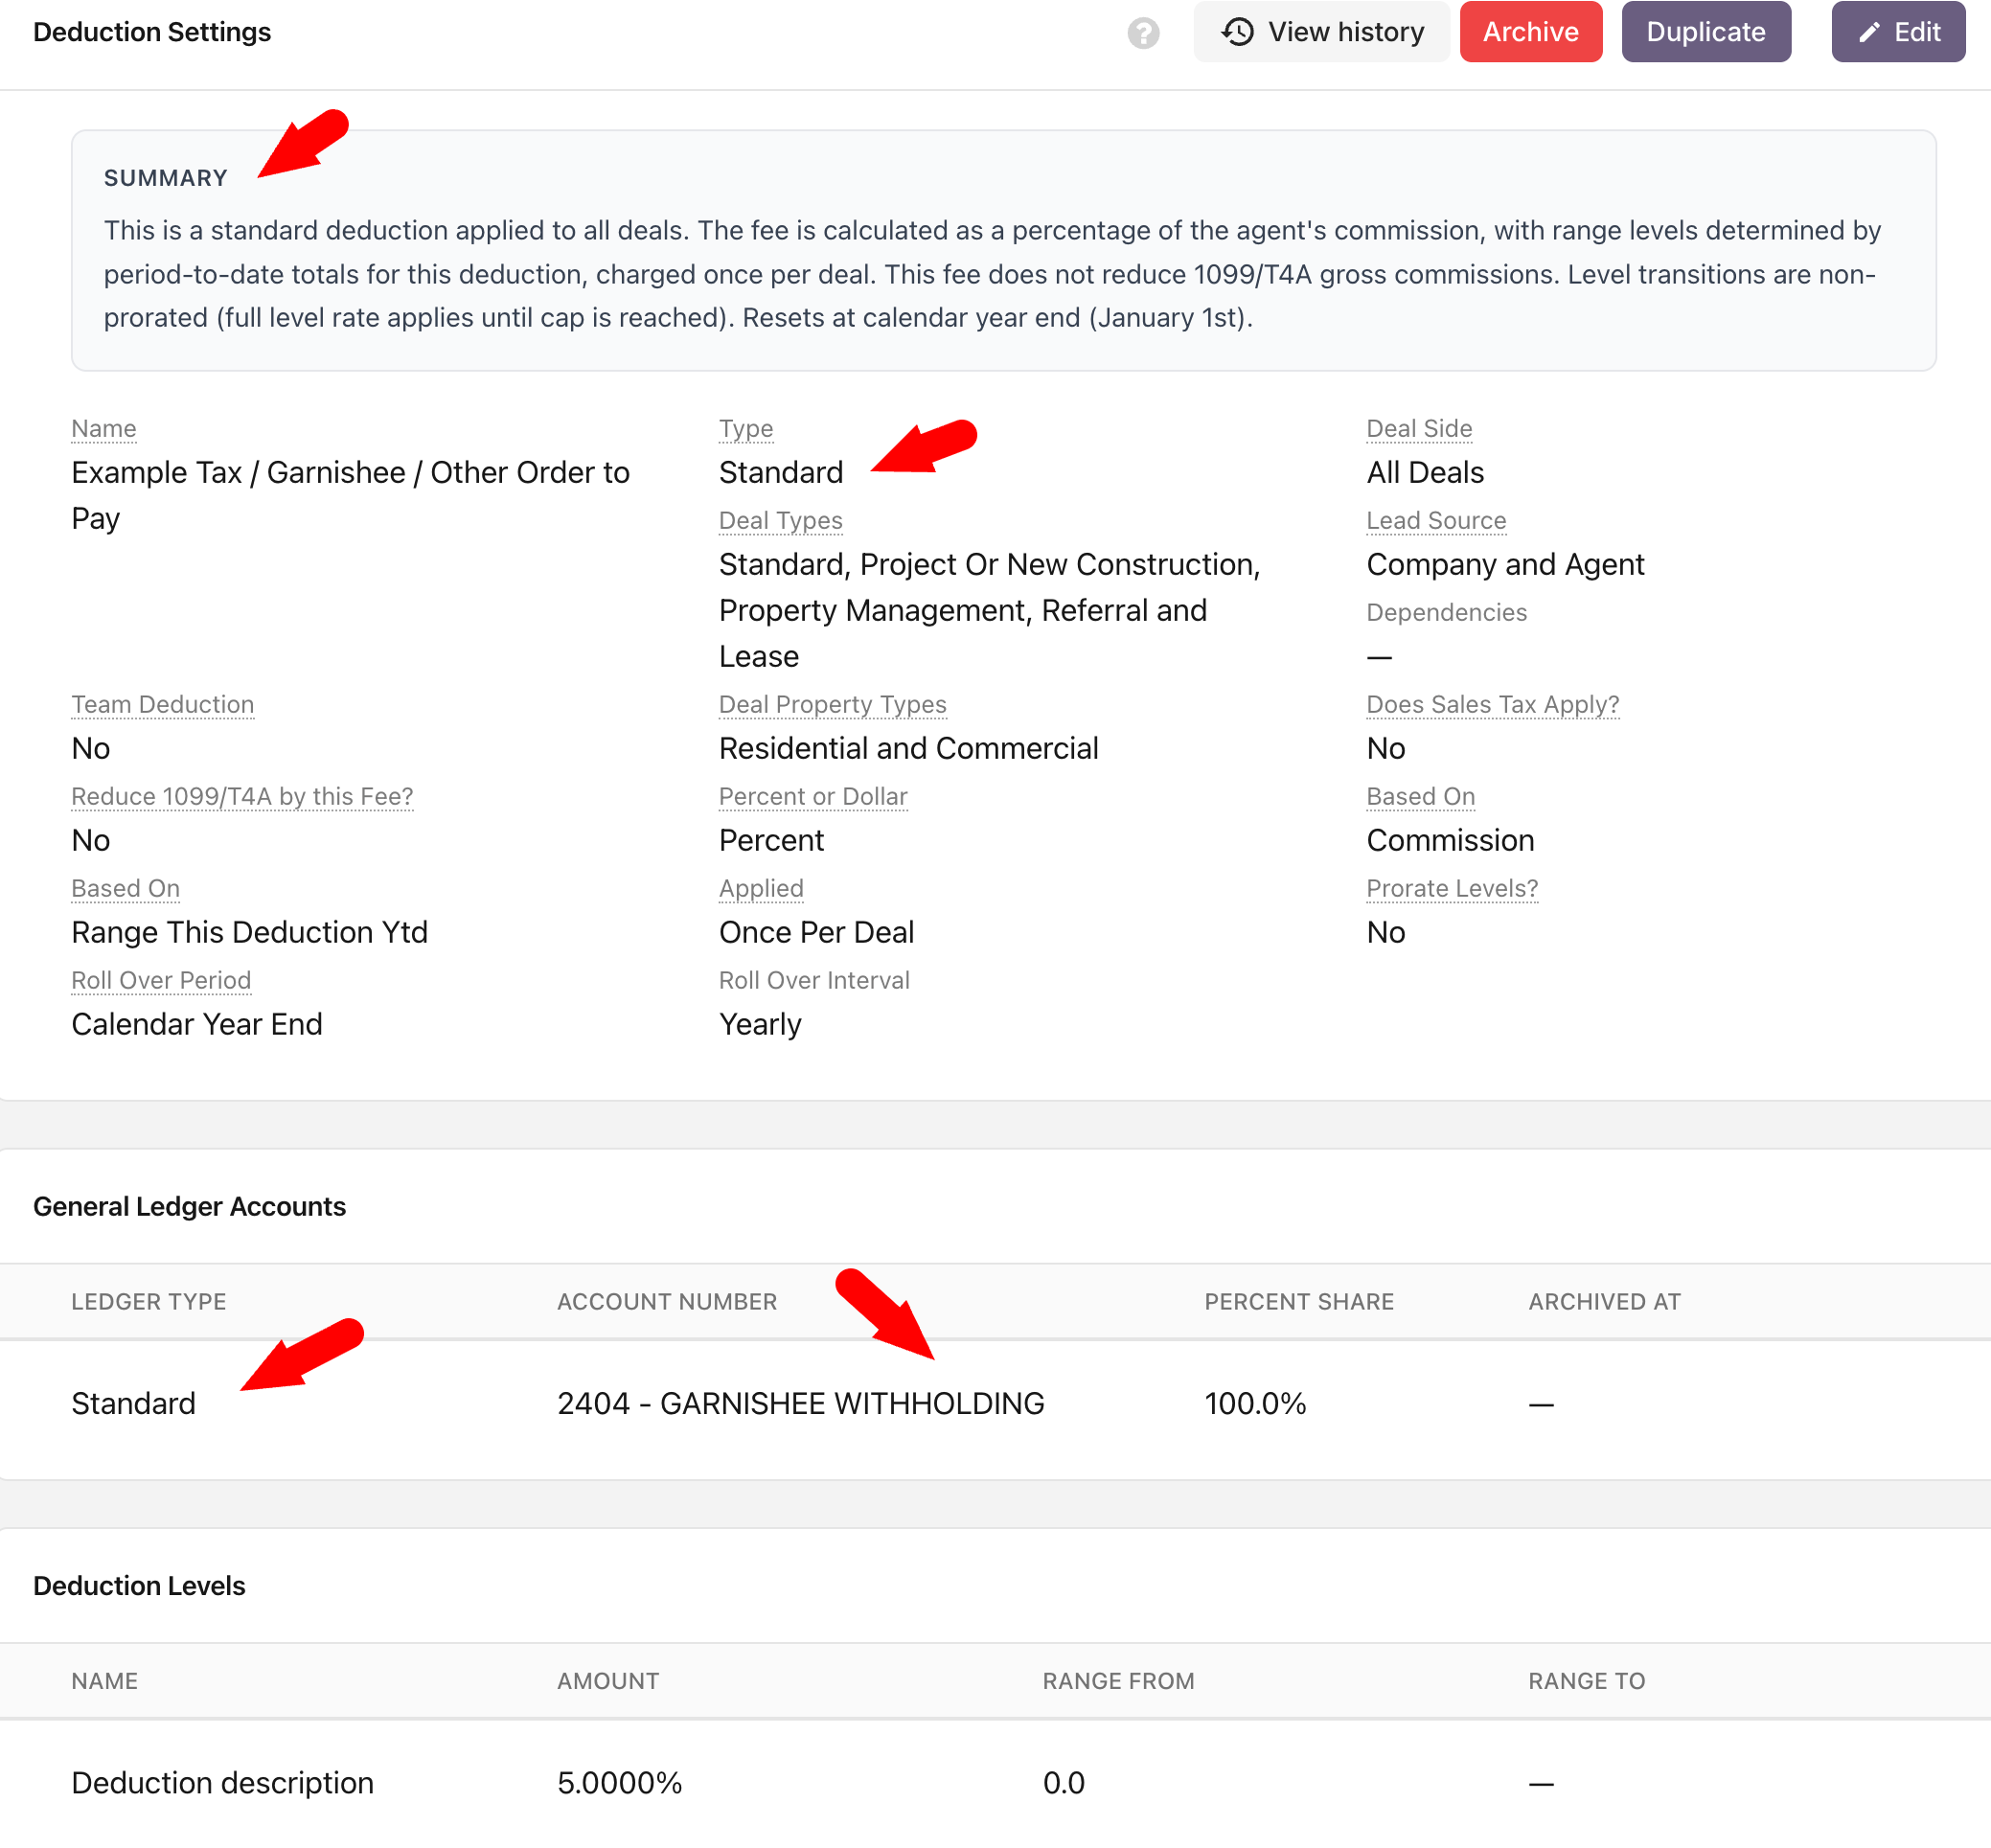Image resolution: width=1991 pixels, height=1848 pixels.
Task: Select the name 'Example Tax / Garnishee / Other Order to Pay'
Action: (351, 495)
